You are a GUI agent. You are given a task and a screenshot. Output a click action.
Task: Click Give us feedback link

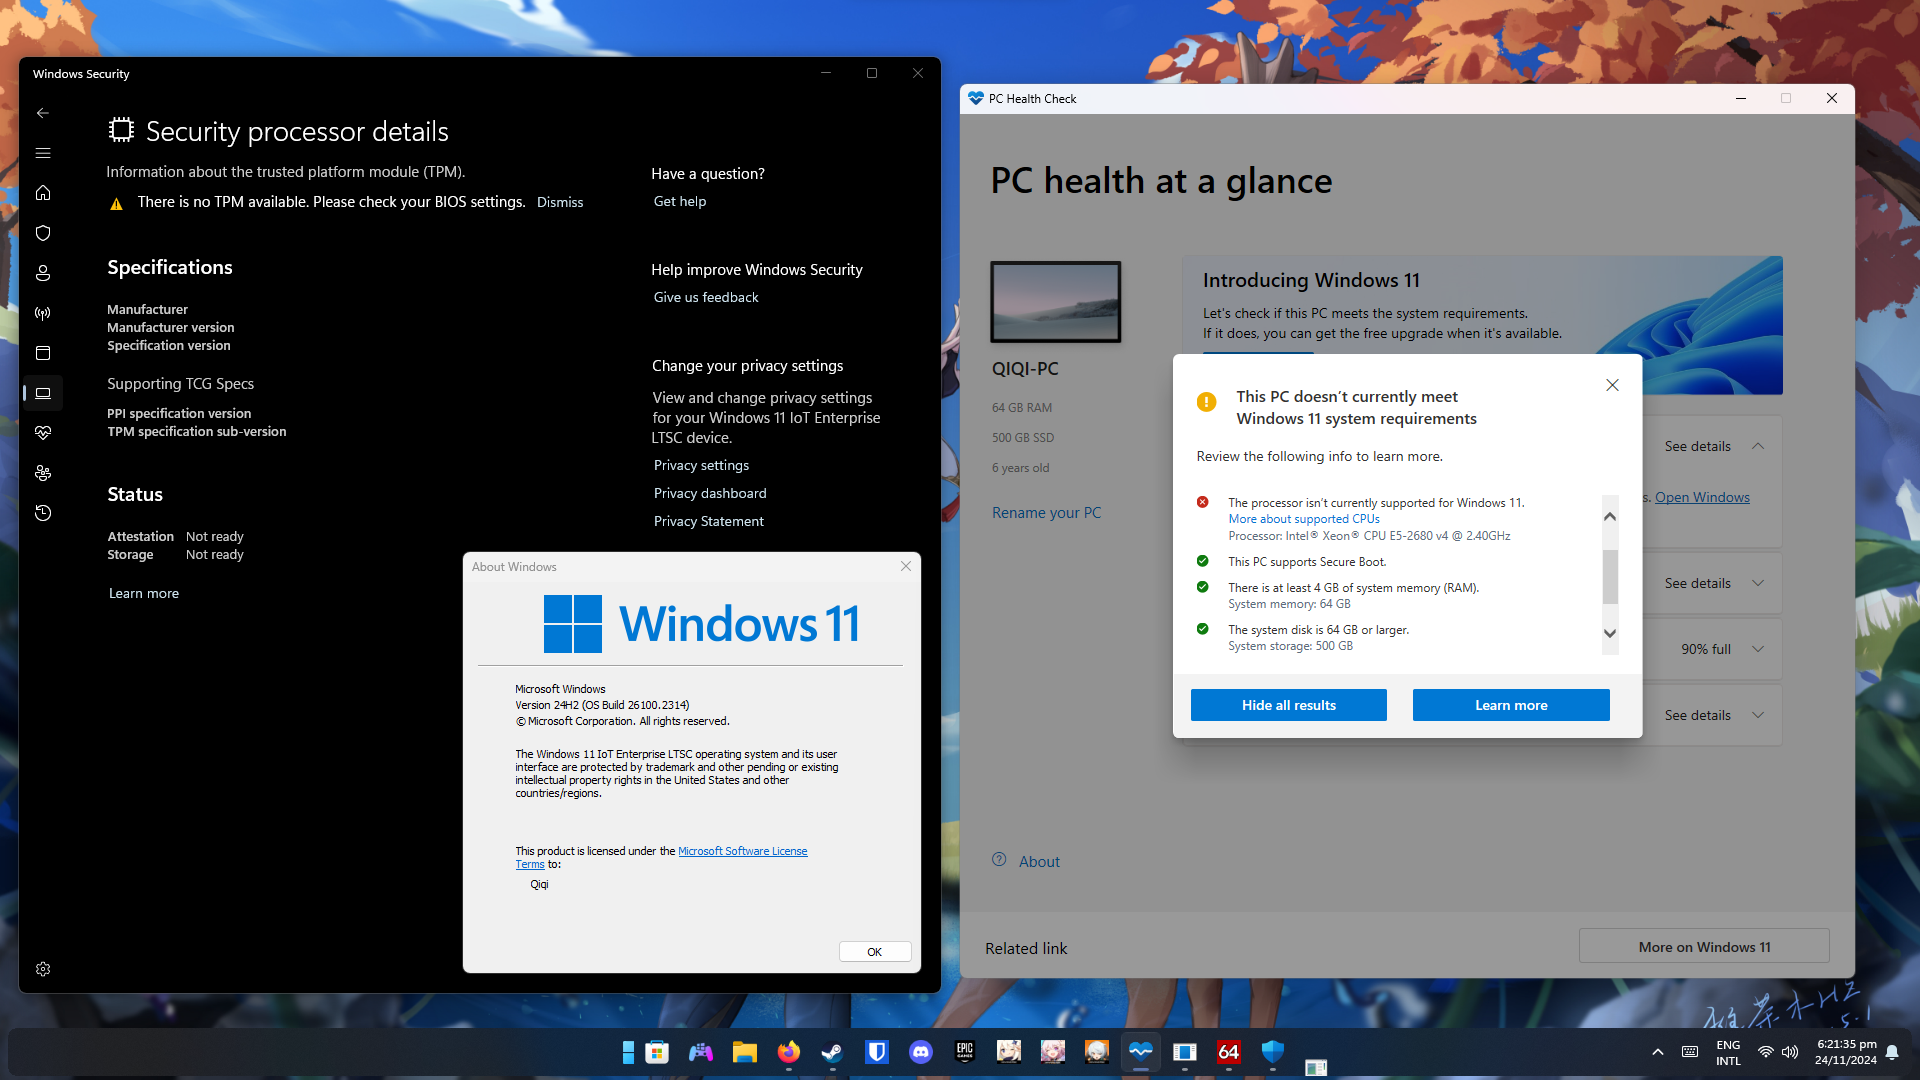coord(706,297)
